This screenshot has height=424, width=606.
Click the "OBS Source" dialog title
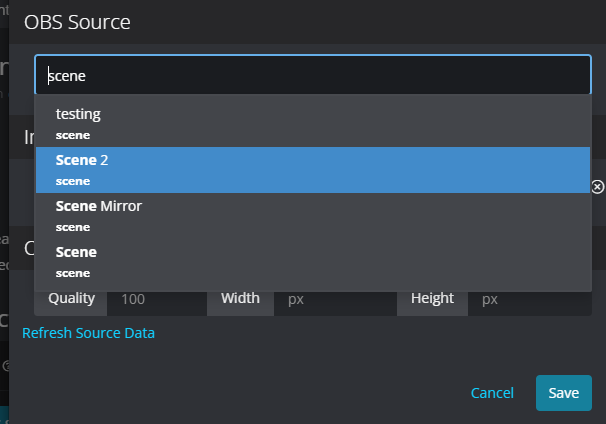(77, 22)
